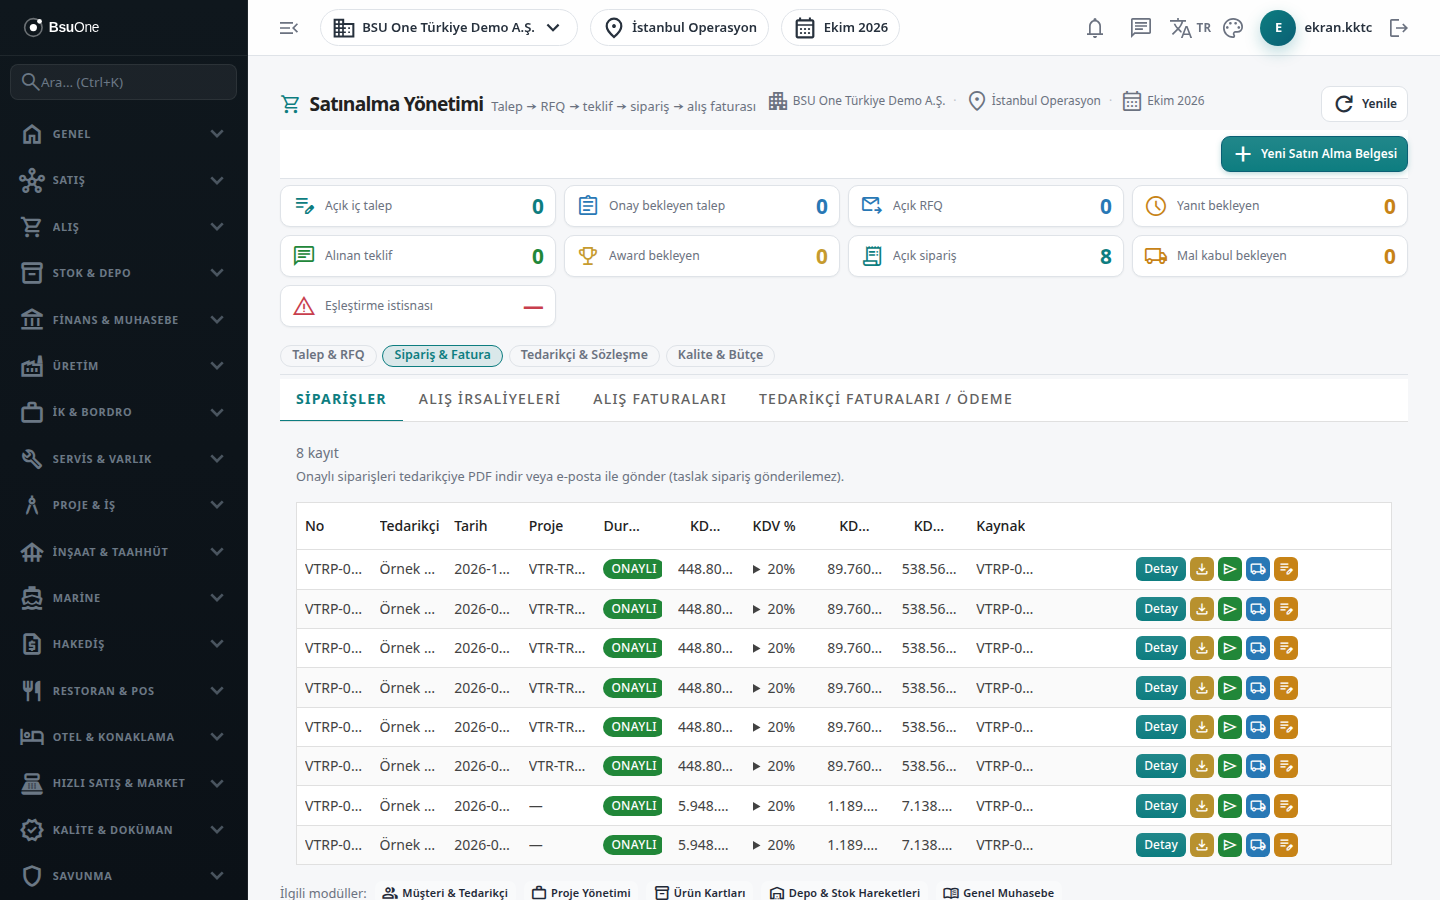The image size is (1440, 900).
Task: Switch to the ALIŞ İRSALİYELERİ tab
Action: pos(490,399)
